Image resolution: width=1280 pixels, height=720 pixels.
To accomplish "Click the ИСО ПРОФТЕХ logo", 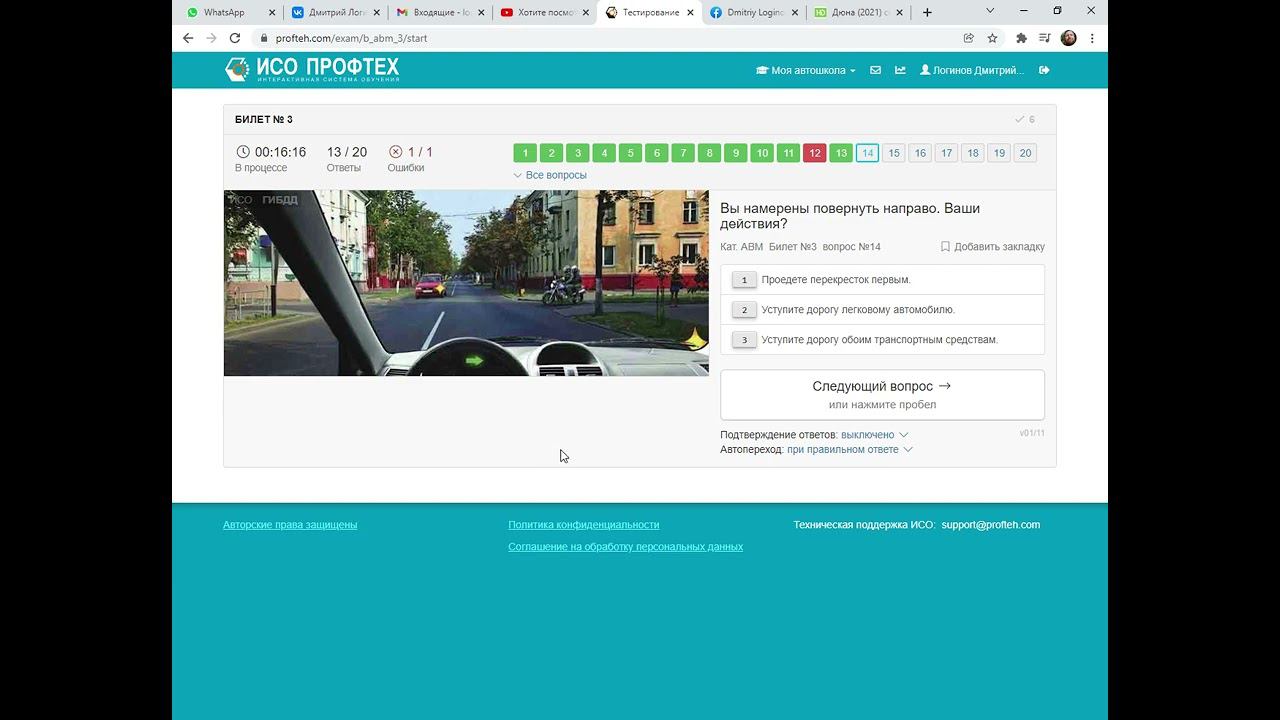I will point(312,69).
